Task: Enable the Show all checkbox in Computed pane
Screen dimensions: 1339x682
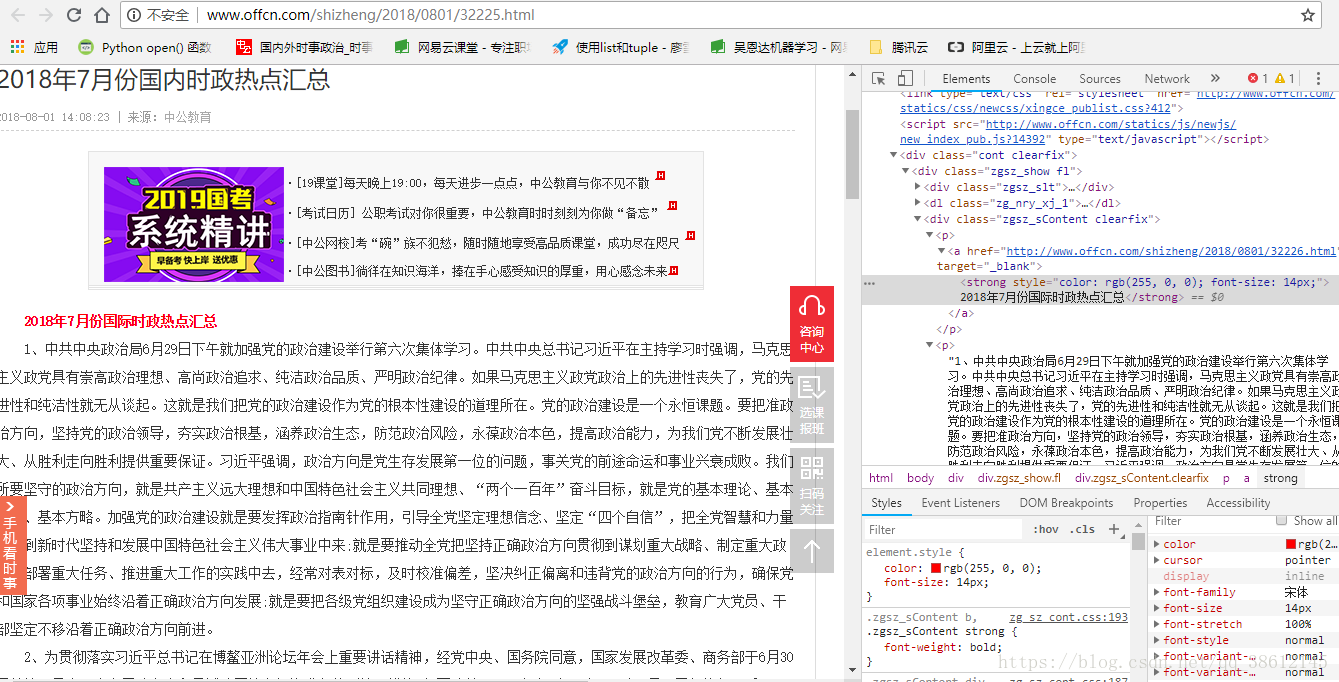Action: [1281, 520]
